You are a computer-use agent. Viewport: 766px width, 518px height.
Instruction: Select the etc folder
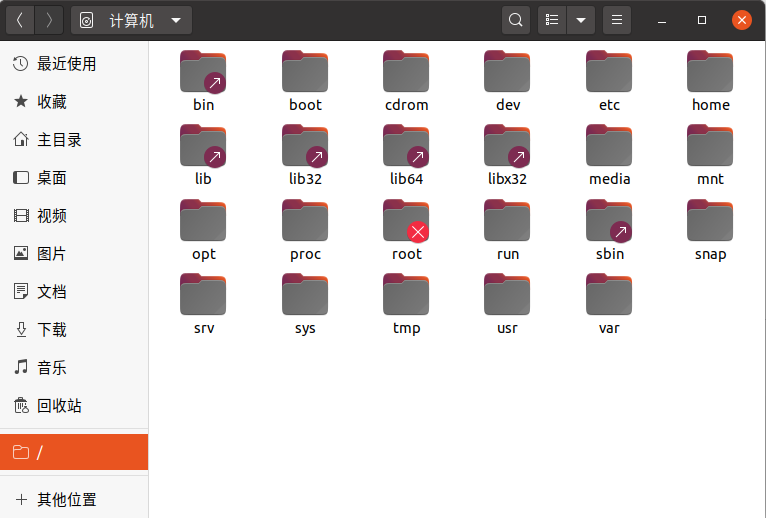coord(609,72)
